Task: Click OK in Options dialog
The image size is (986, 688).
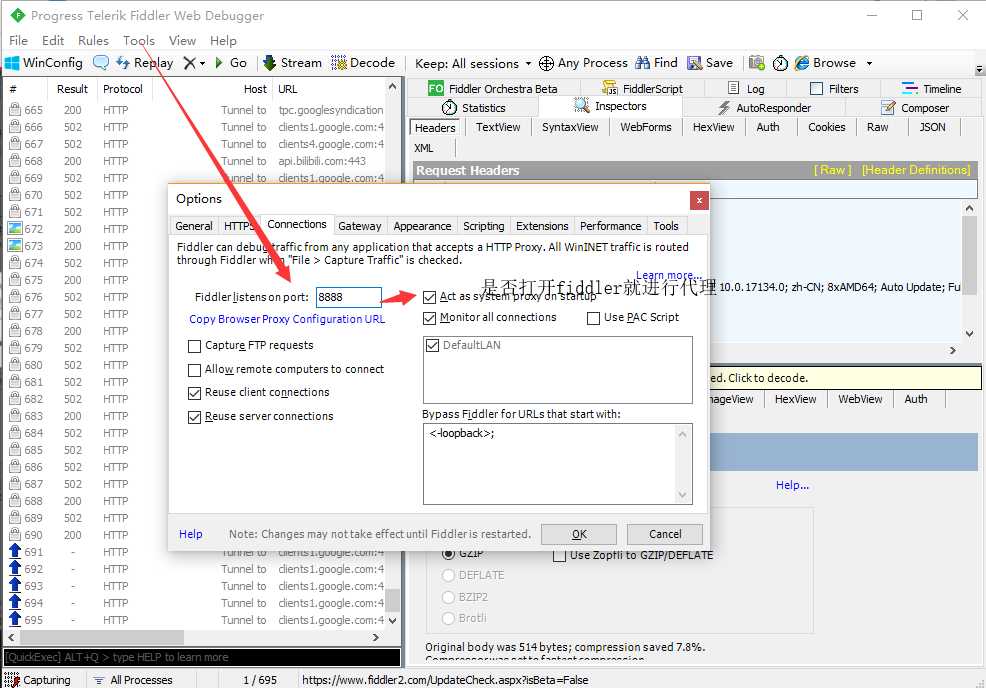Action: (x=579, y=534)
